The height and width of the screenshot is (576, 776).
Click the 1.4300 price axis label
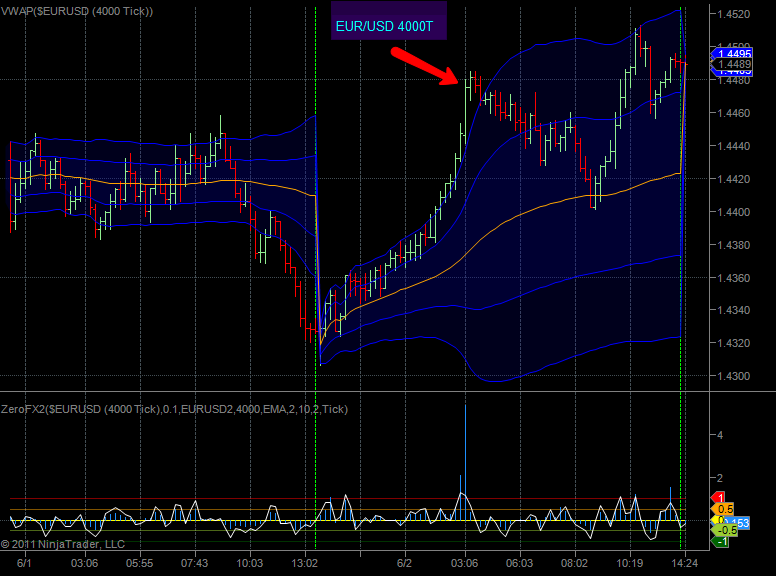coord(735,376)
